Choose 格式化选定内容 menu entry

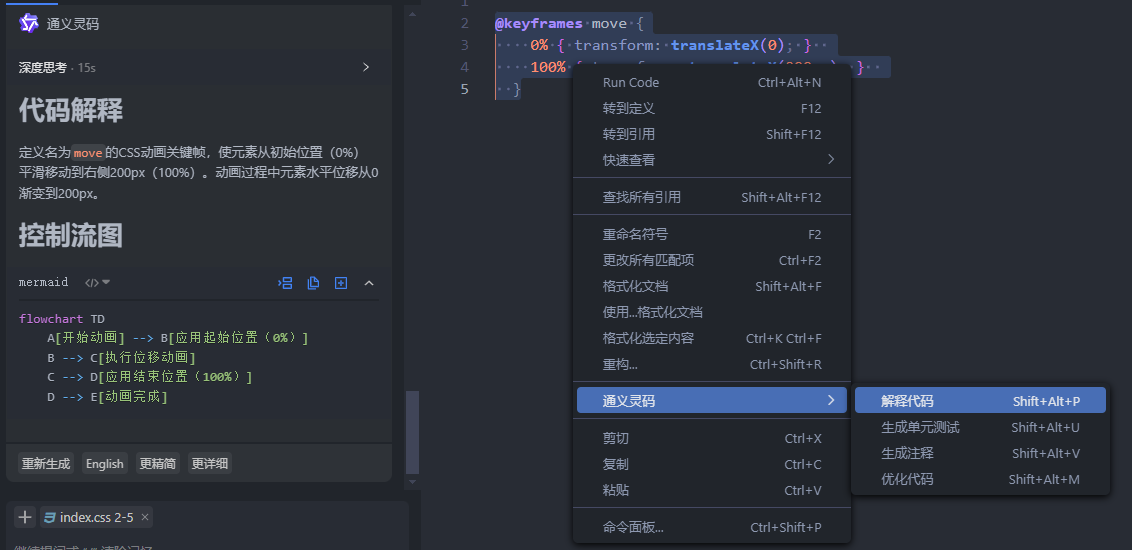(x=712, y=339)
